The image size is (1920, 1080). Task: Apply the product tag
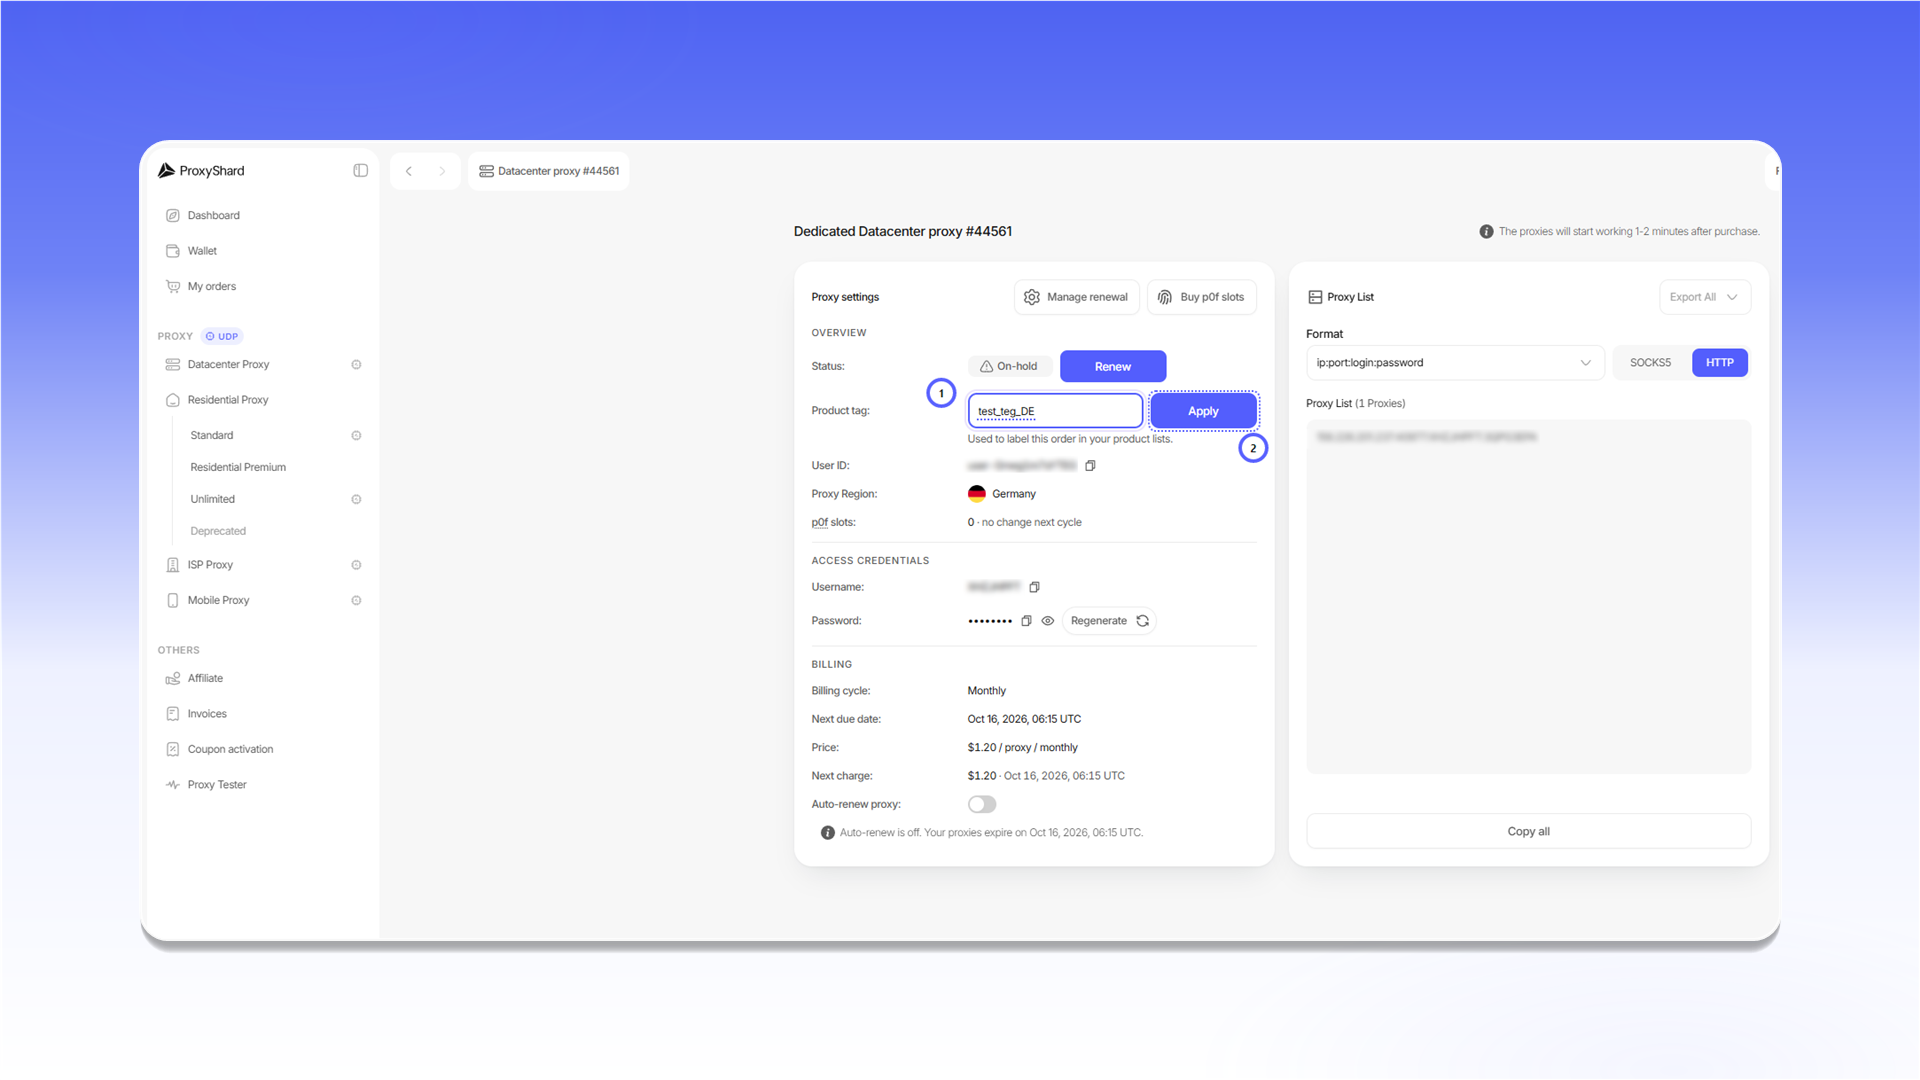(x=1203, y=411)
